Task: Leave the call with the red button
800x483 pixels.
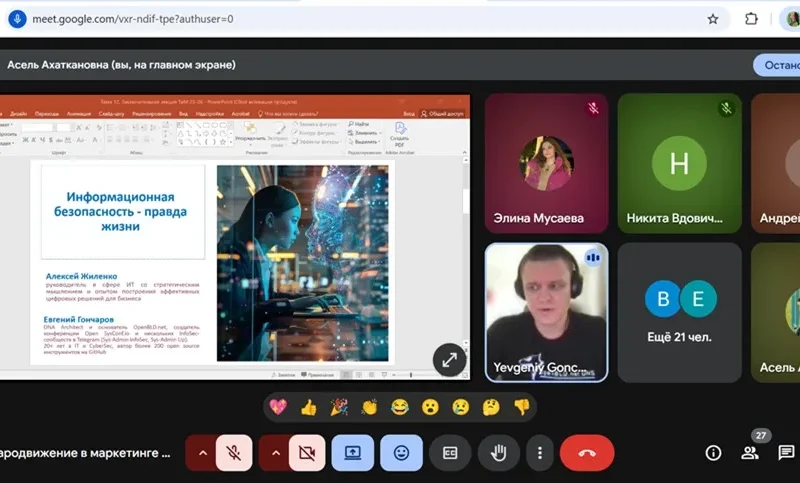Action: pos(587,453)
